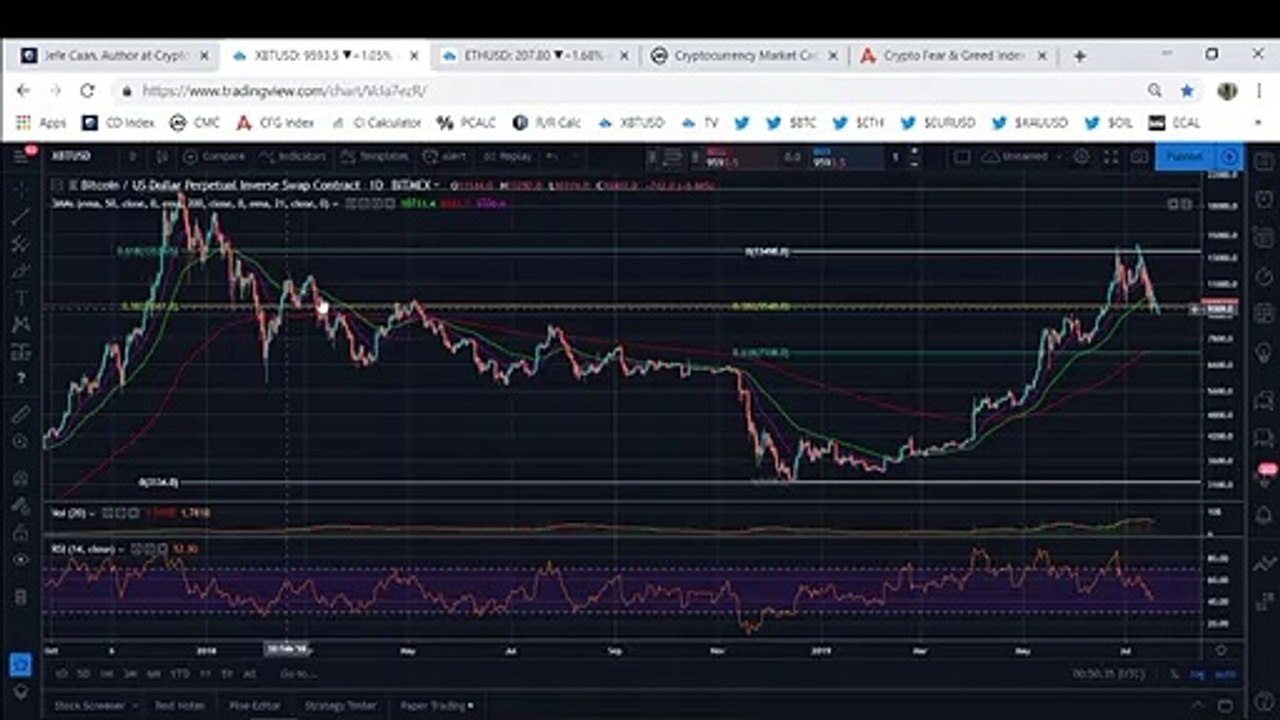This screenshot has height=720, width=1280.
Task: Open the Stock Screener tab
Action: (90, 705)
